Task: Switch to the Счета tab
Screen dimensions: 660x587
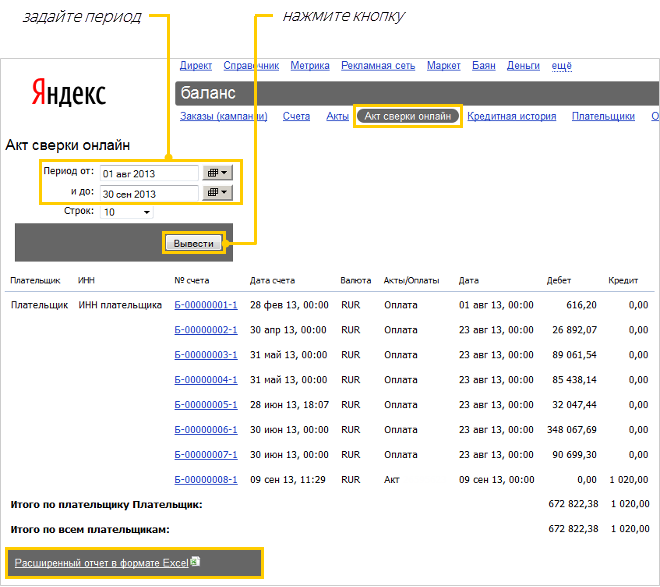Action: click(296, 116)
